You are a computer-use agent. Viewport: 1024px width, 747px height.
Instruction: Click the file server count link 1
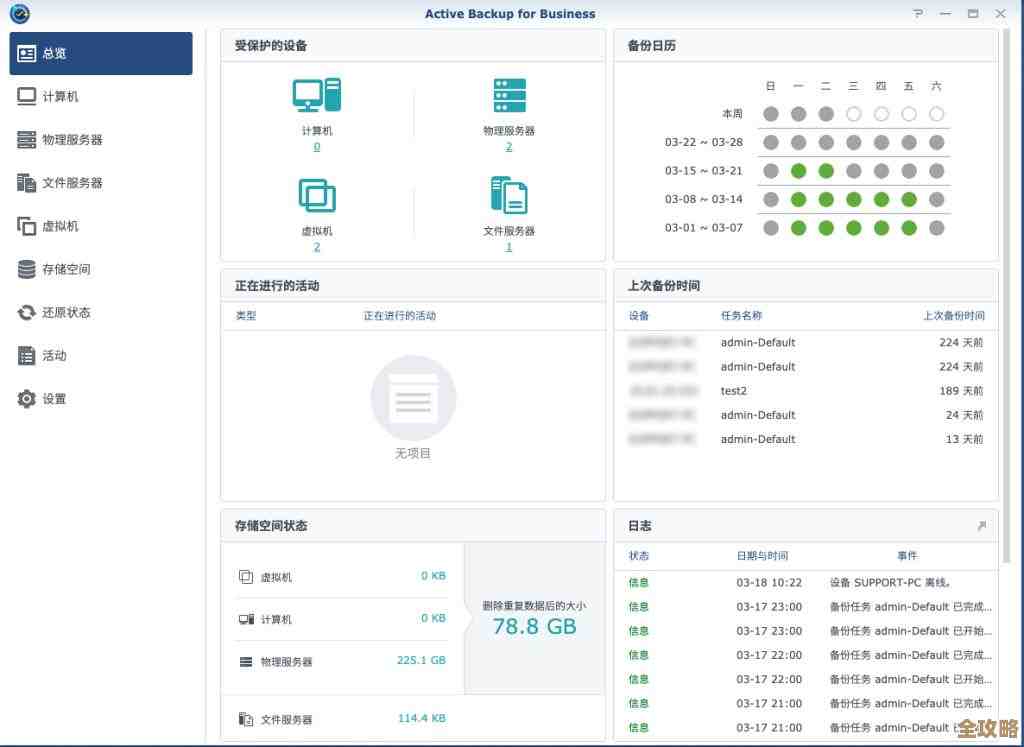[x=508, y=247]
